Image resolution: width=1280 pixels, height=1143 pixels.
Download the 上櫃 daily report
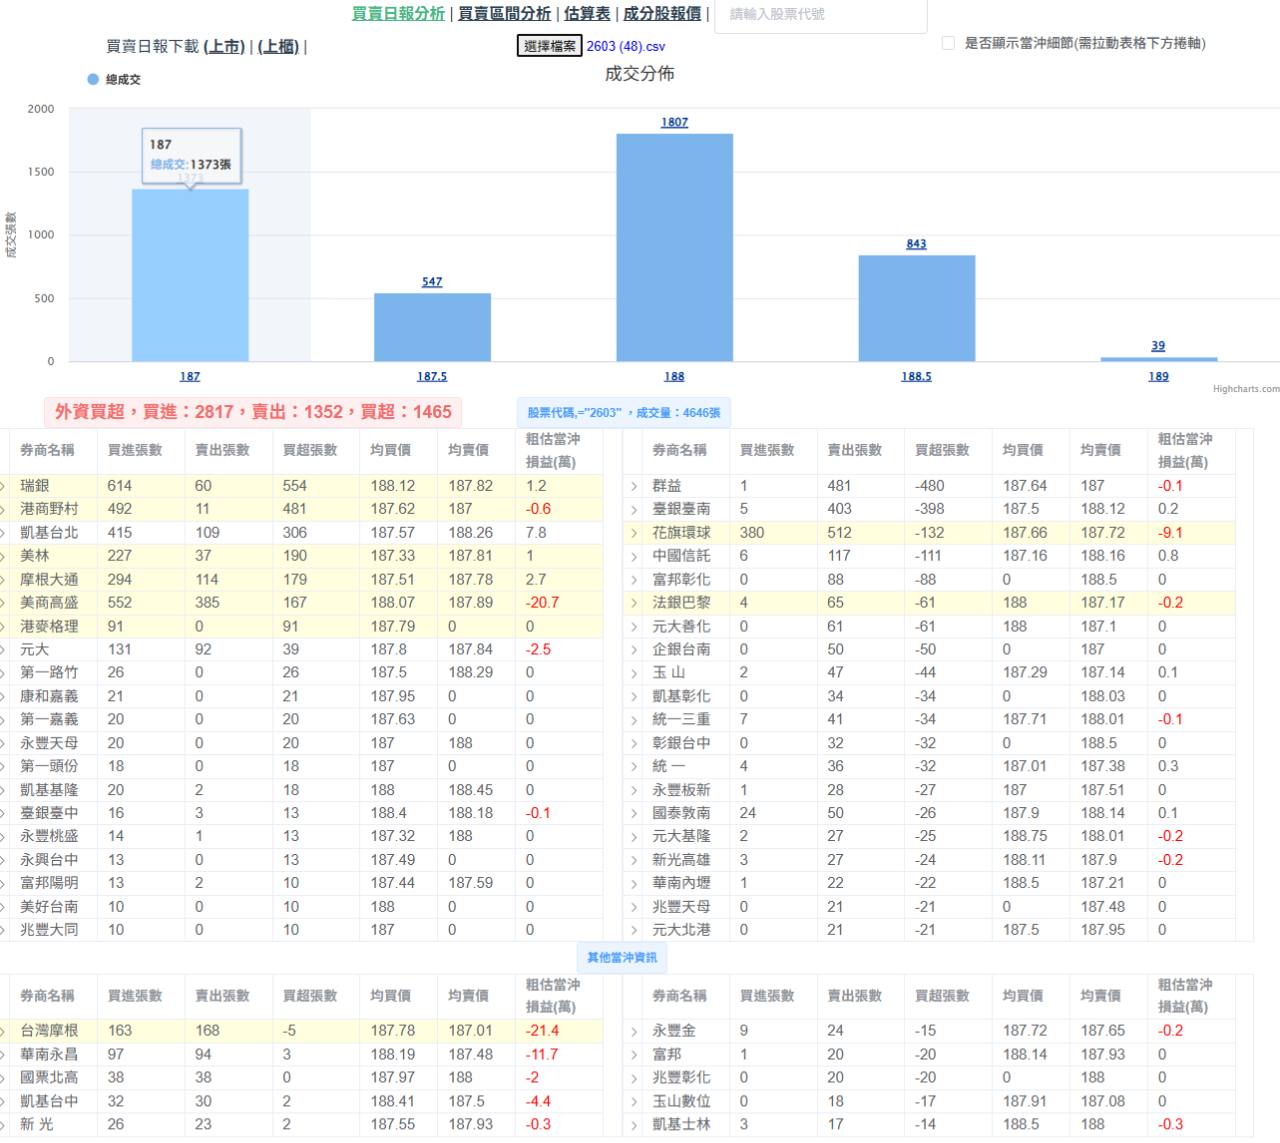click(x=278, y=46)
